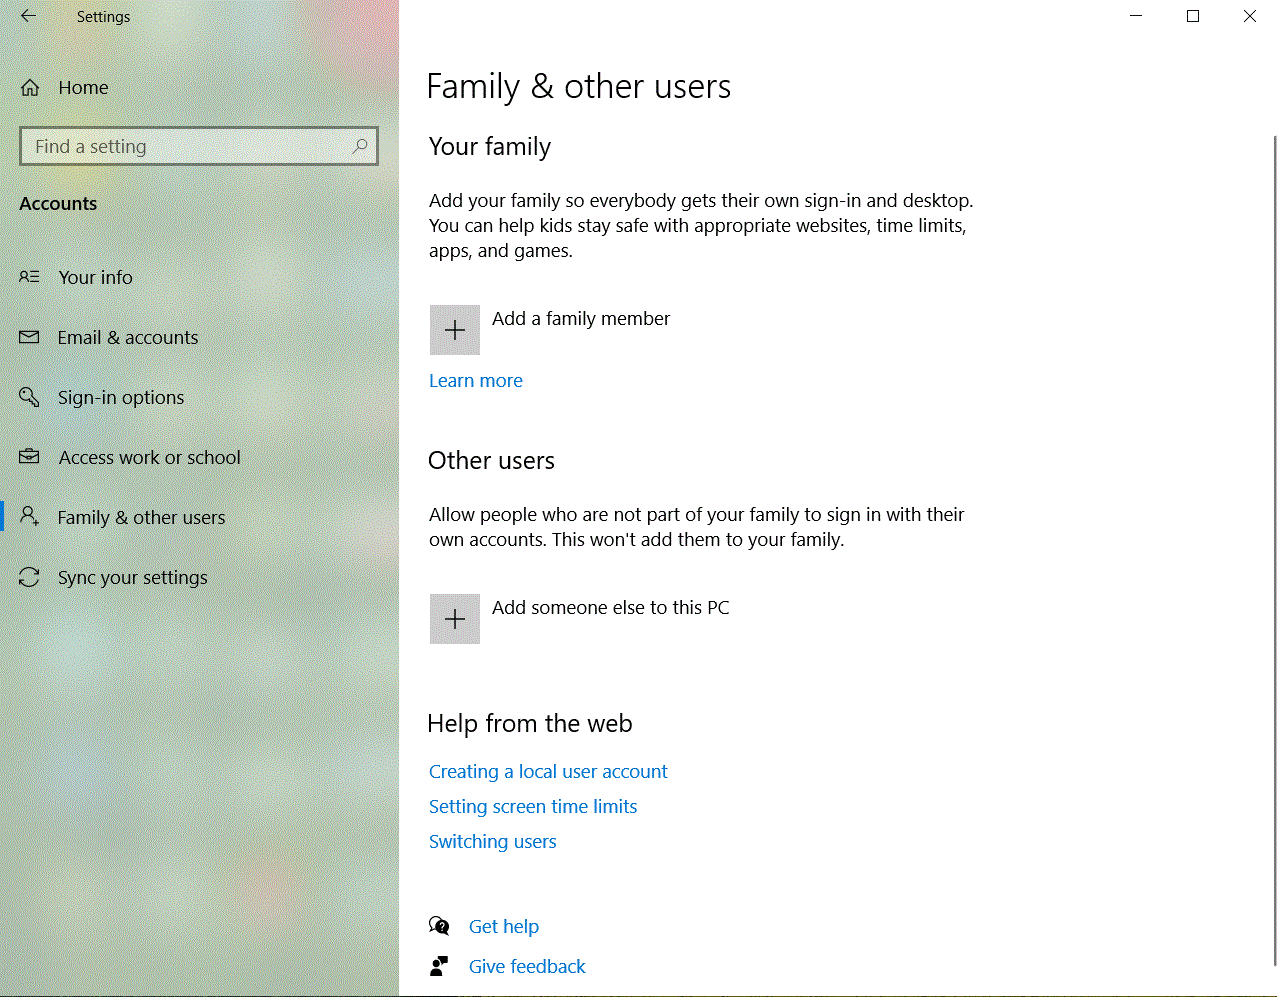Viewport: 1277px width, 997px height.
Task: Click the Other users heading
Action: (491, 461)
